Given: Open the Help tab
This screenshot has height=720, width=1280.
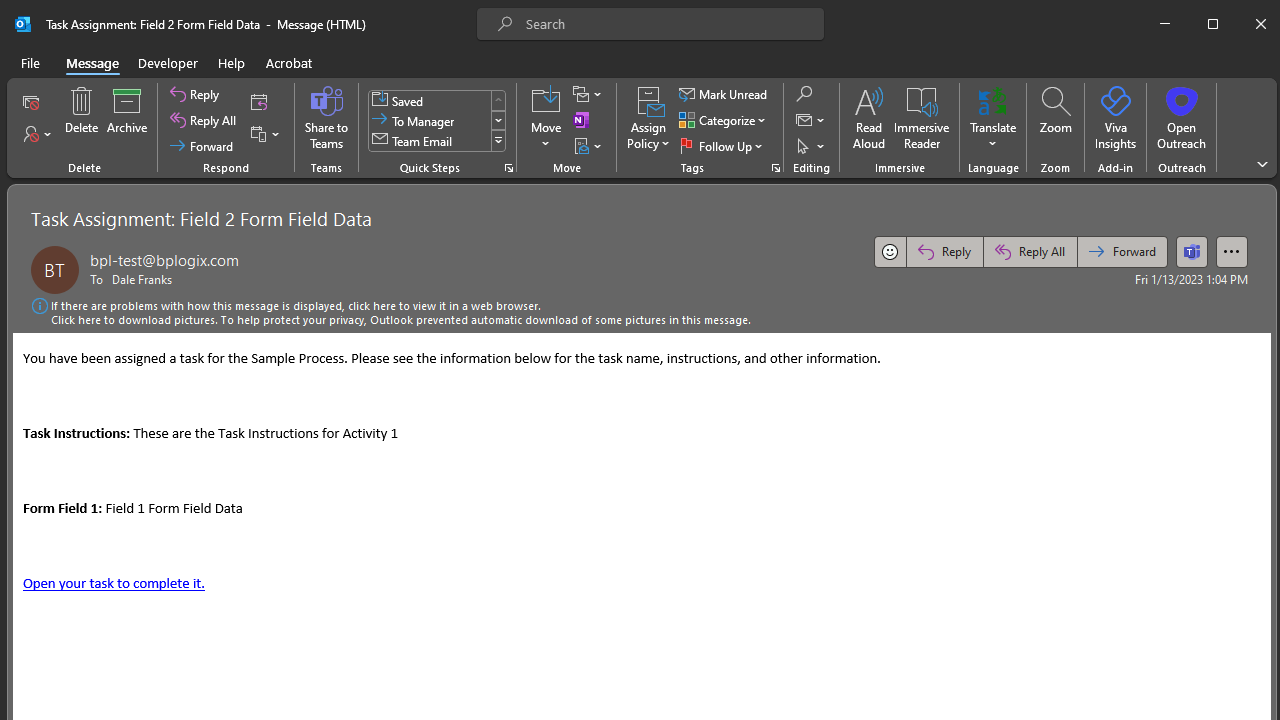Looking at the screenshot, I should [231, 63].
